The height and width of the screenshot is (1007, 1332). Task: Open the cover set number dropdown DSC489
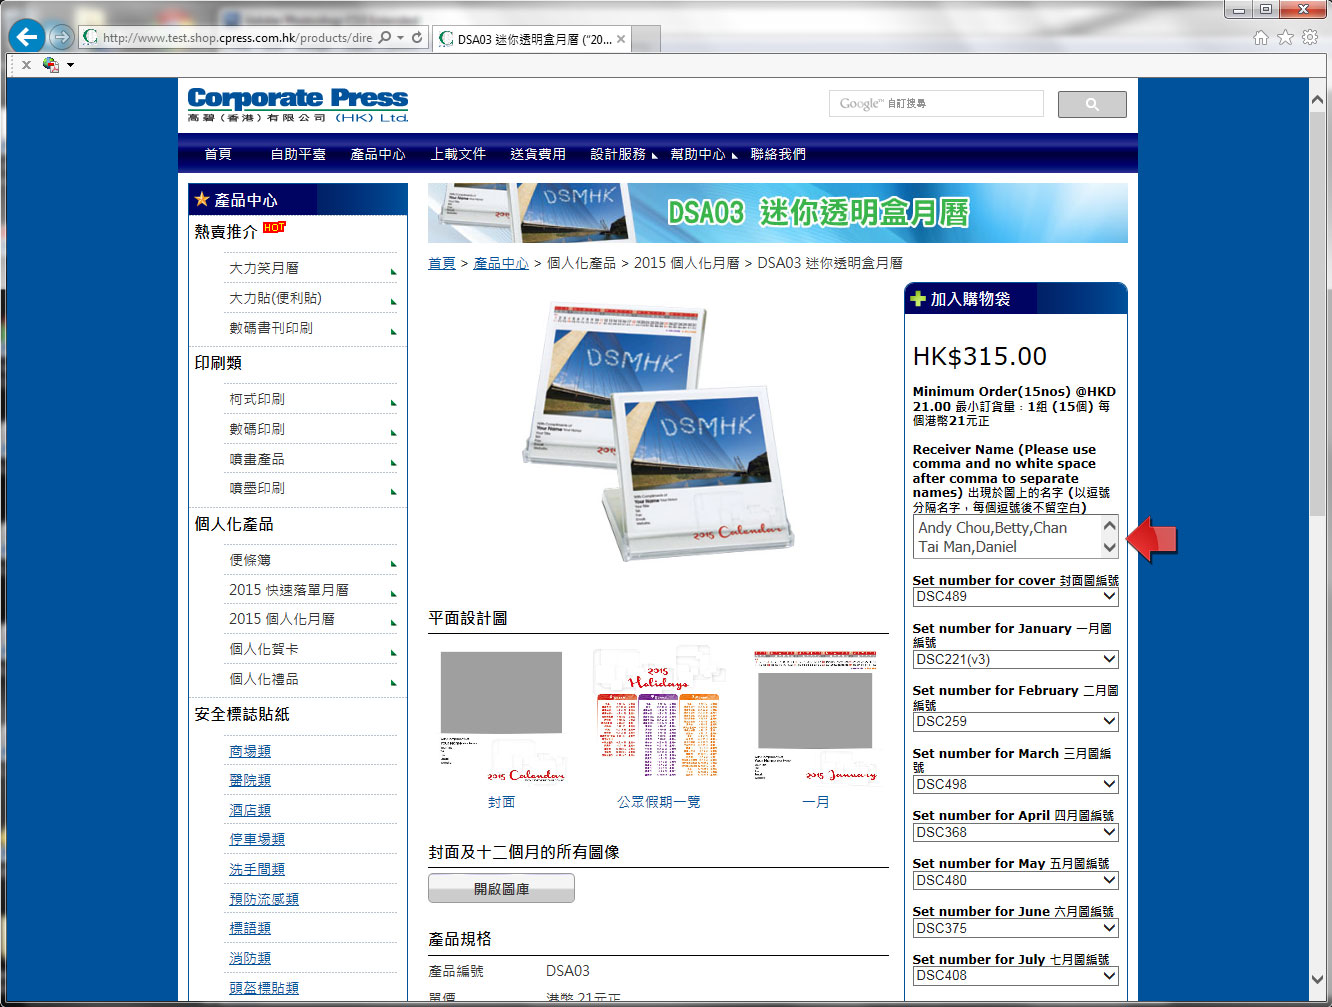(x=1015, y=597)
